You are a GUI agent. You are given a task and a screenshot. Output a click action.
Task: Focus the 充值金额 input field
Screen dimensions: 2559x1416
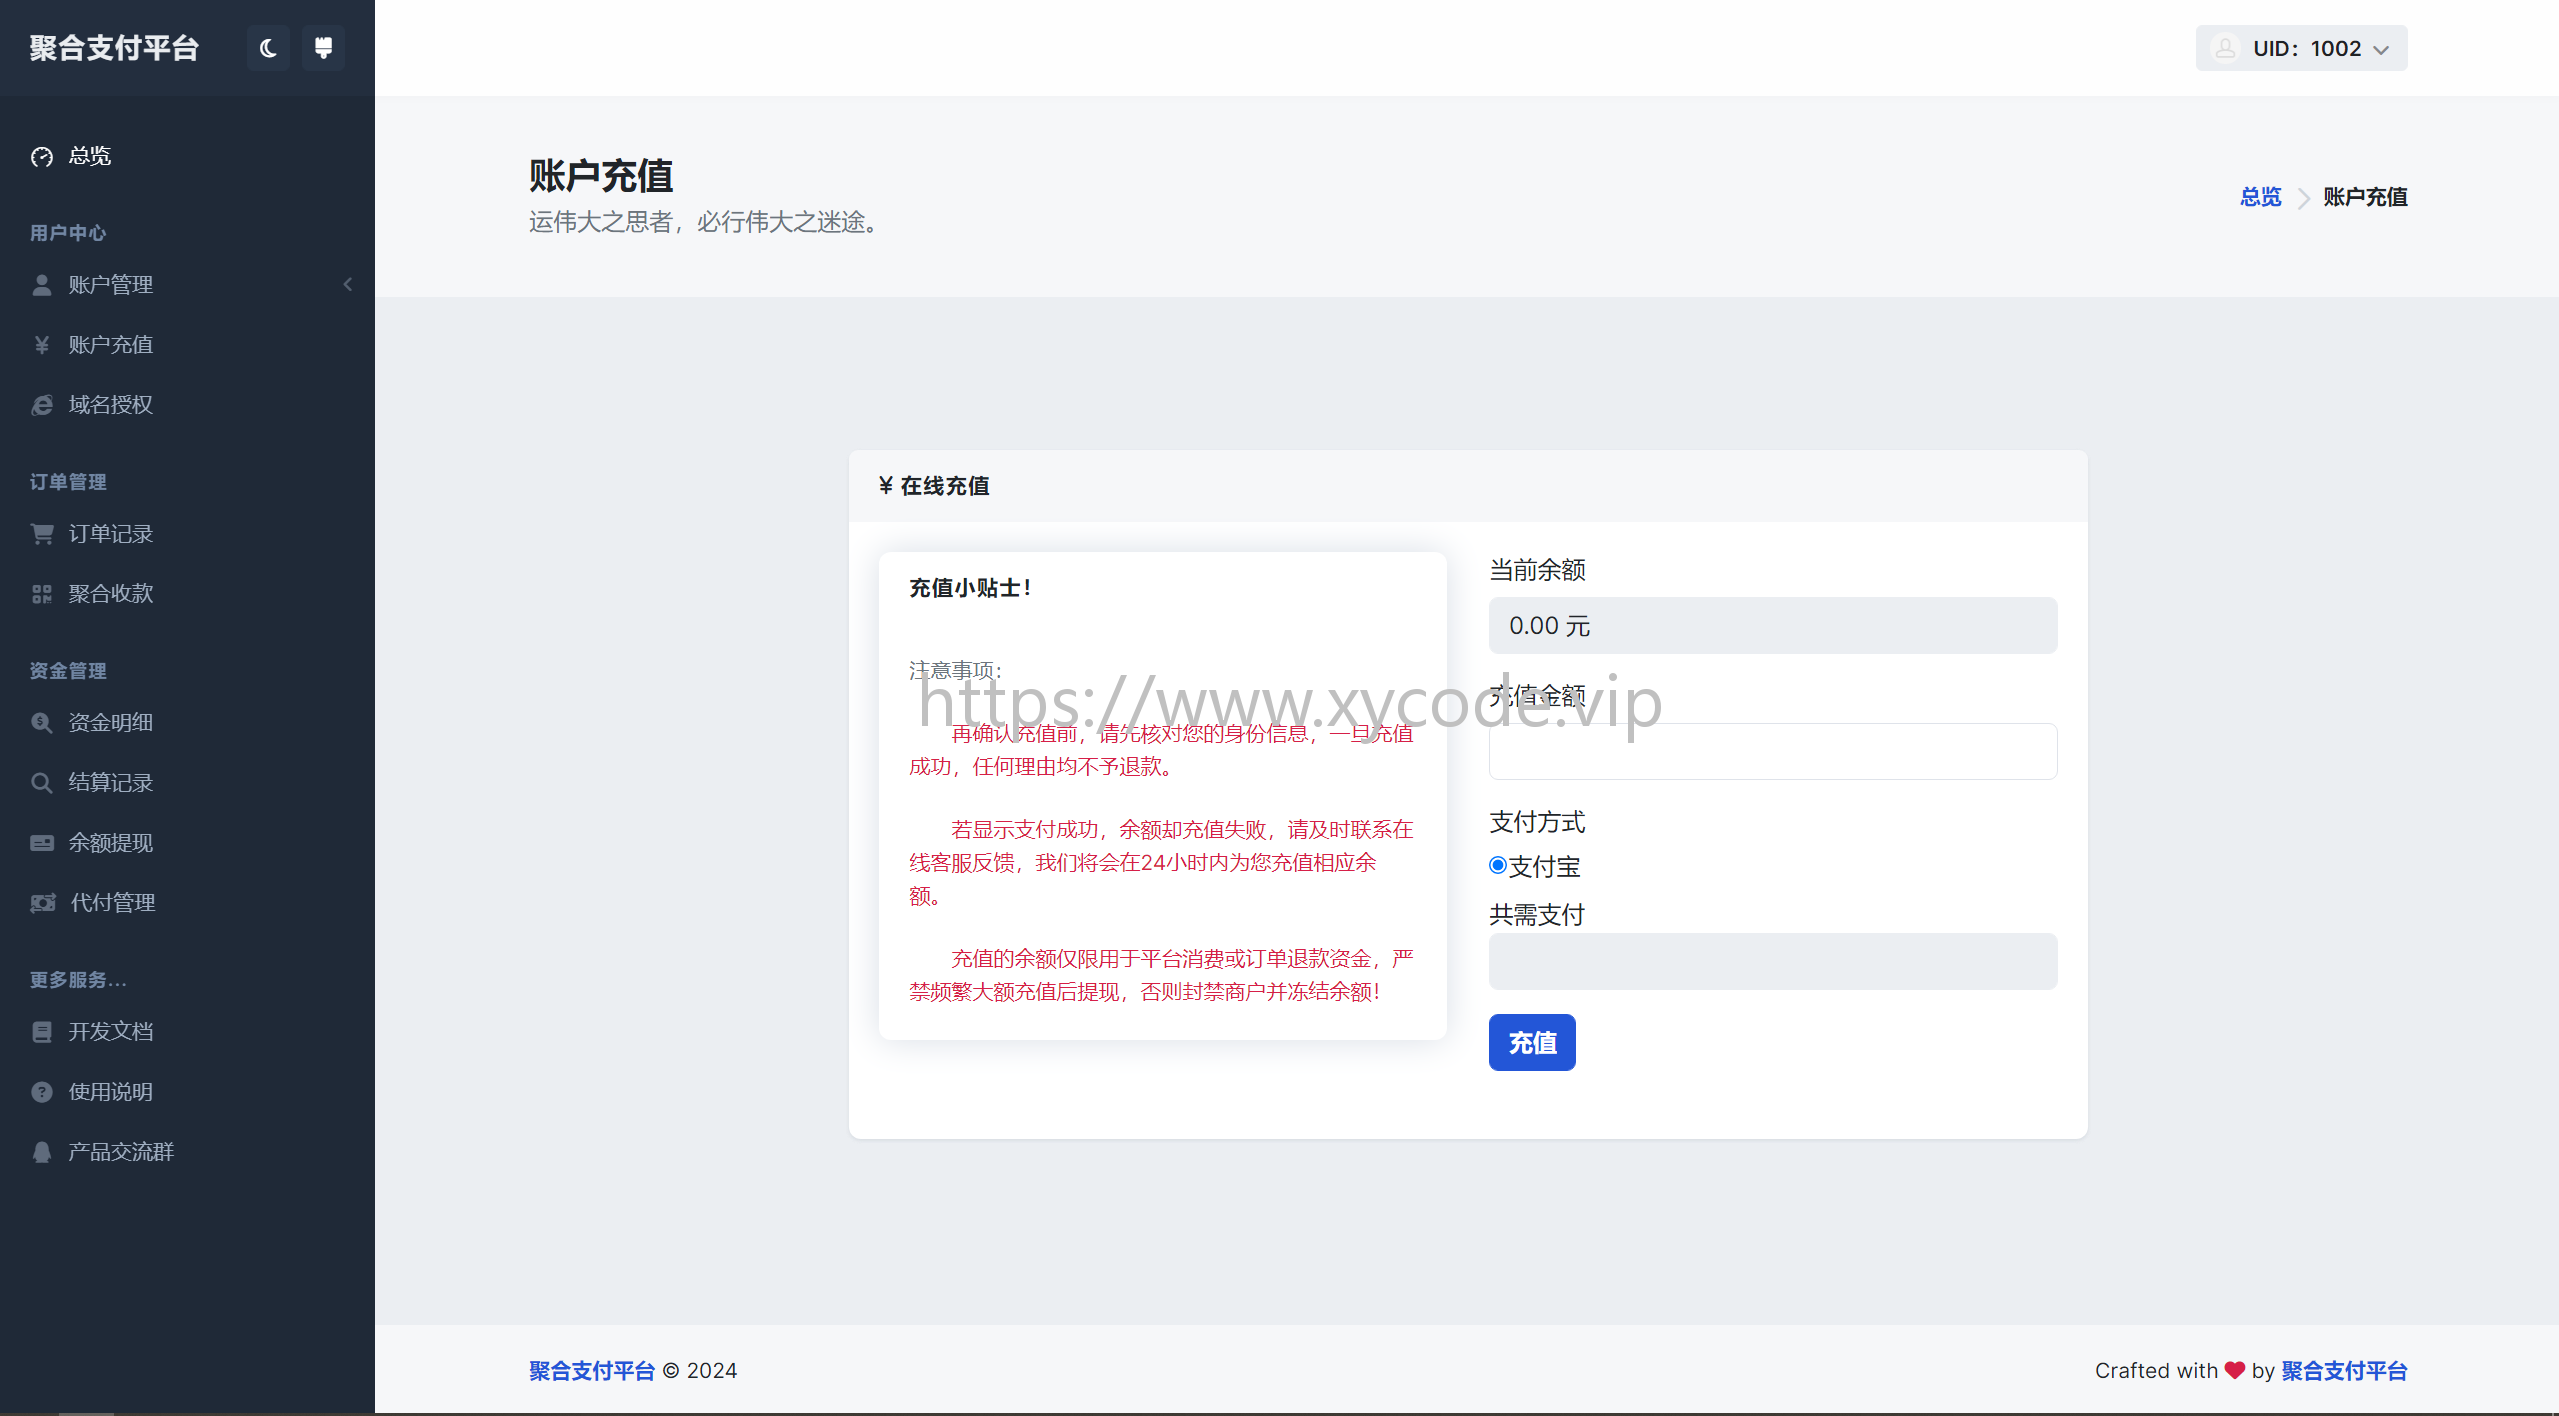tap(1772, 752)
